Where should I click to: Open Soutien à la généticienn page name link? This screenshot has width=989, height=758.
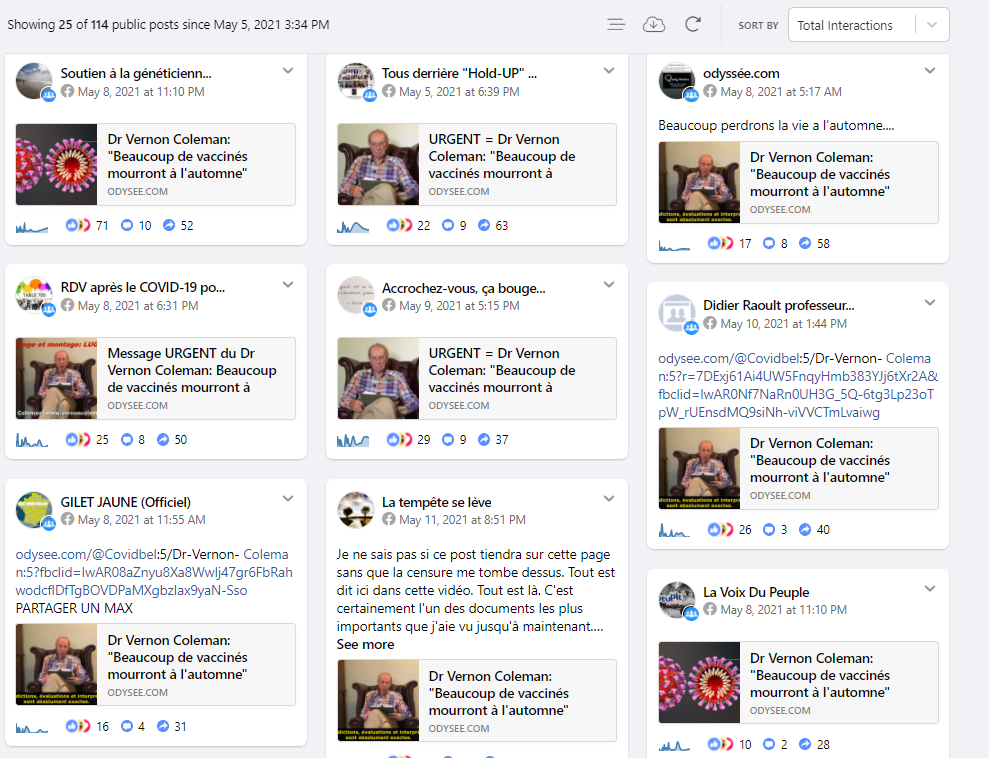coord(136,73)
